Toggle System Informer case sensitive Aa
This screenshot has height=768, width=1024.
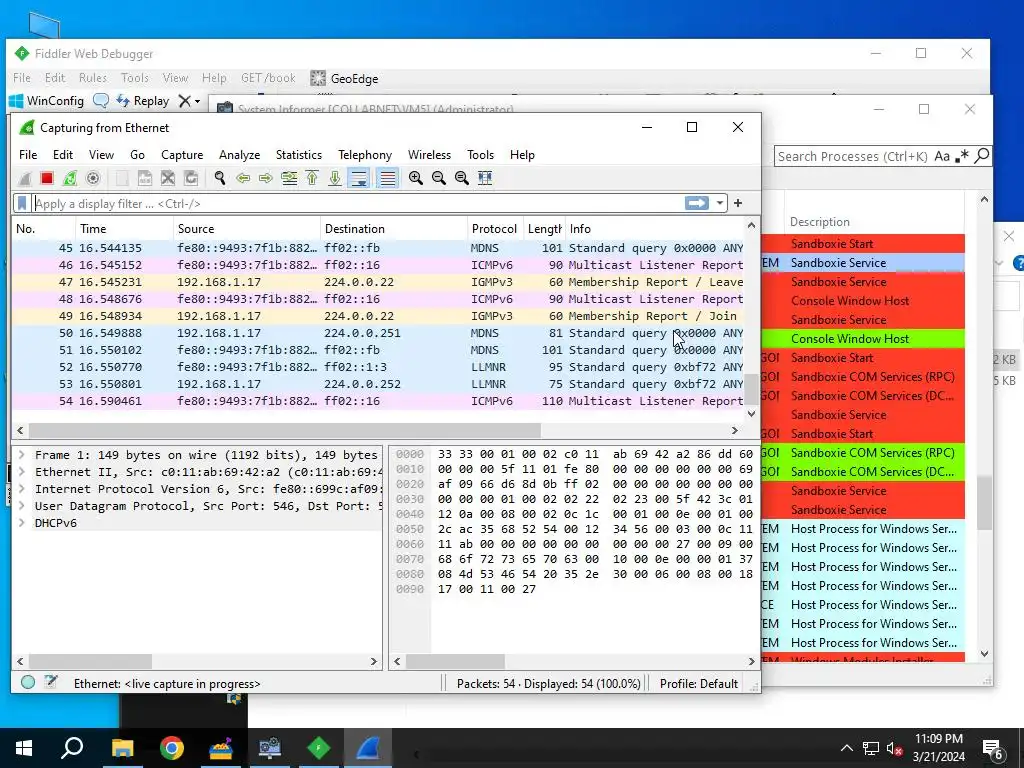point(941,156)
